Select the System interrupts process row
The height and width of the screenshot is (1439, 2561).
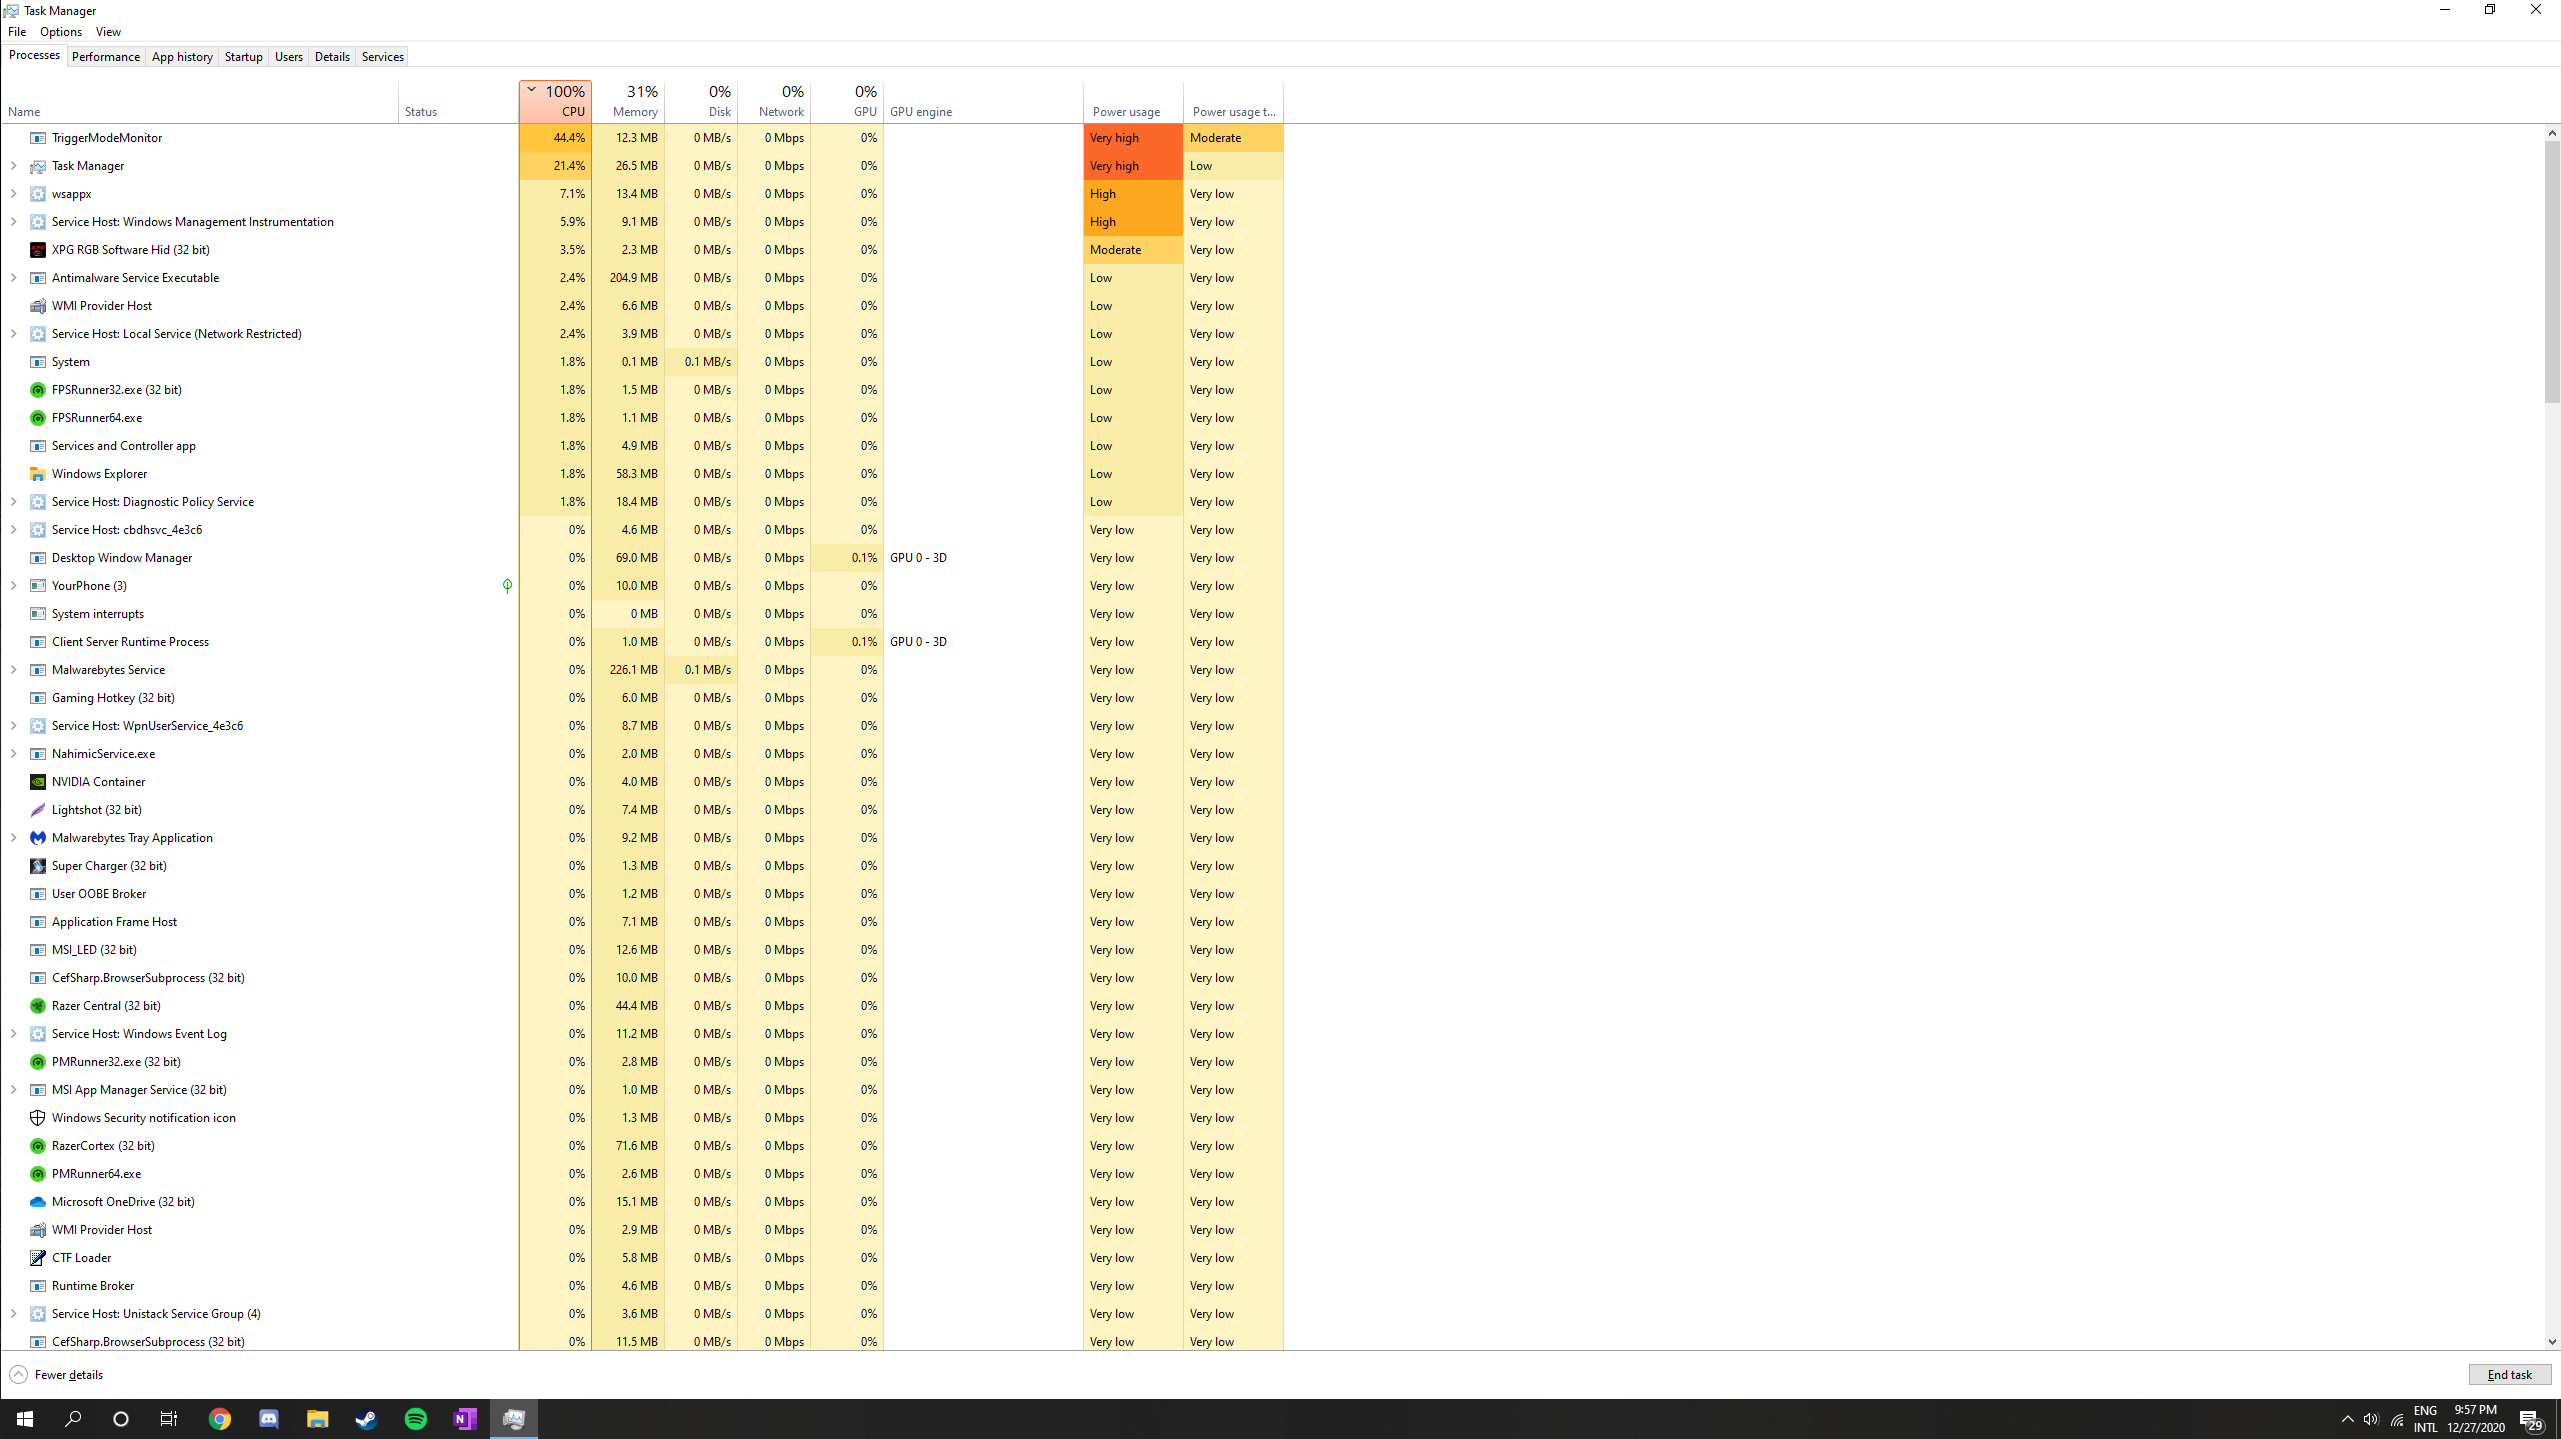pos(642,614)
